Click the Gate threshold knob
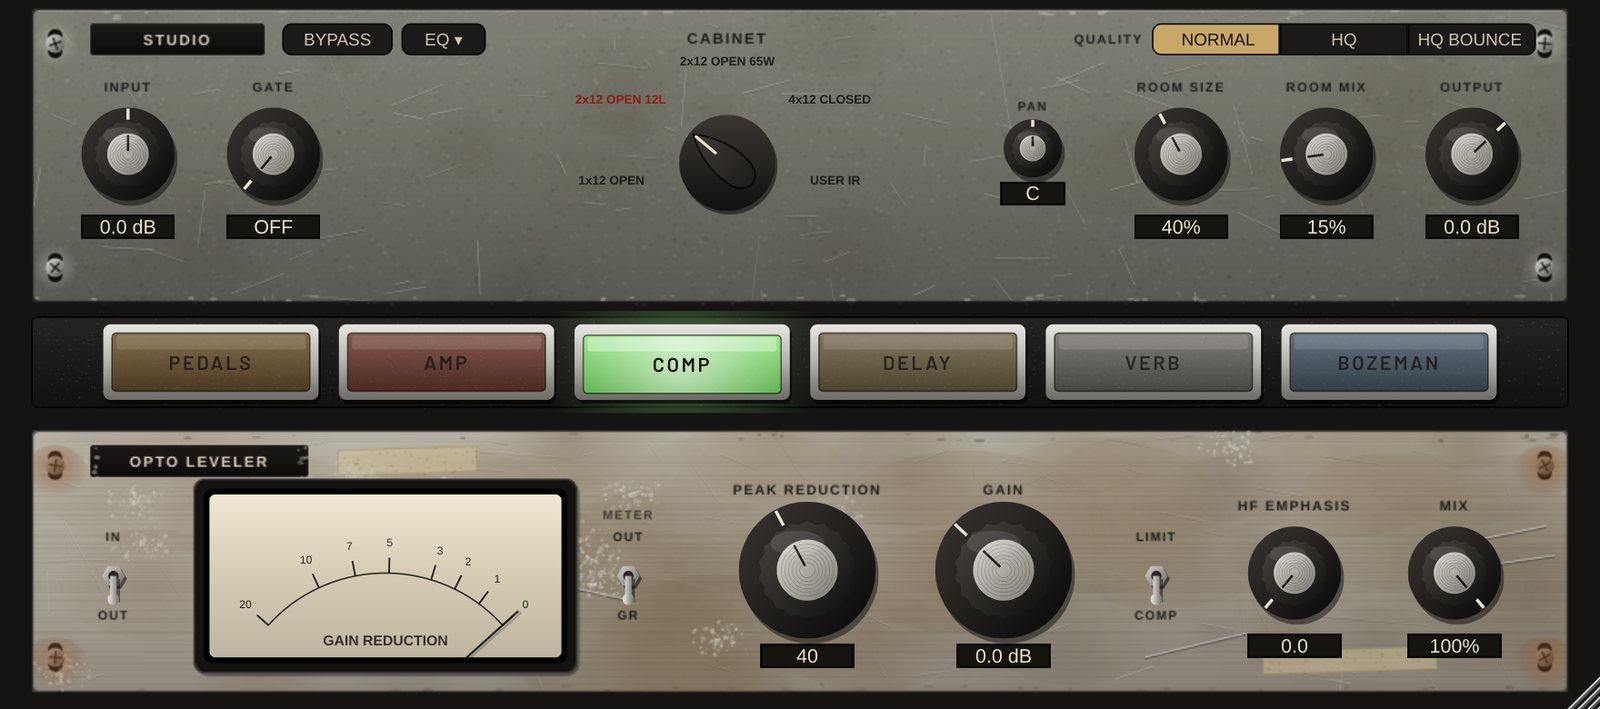 273,155
